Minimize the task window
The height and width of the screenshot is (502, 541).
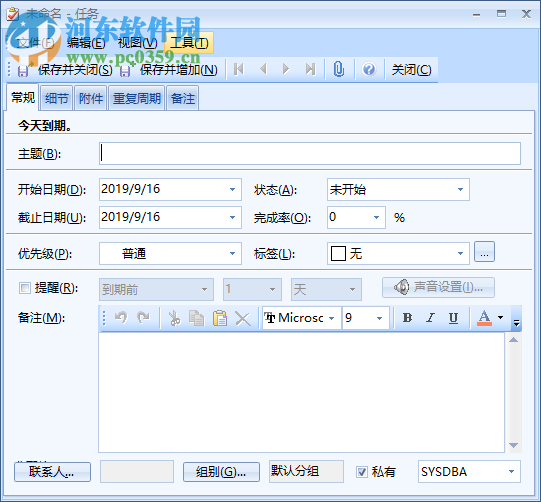[476, 14]
